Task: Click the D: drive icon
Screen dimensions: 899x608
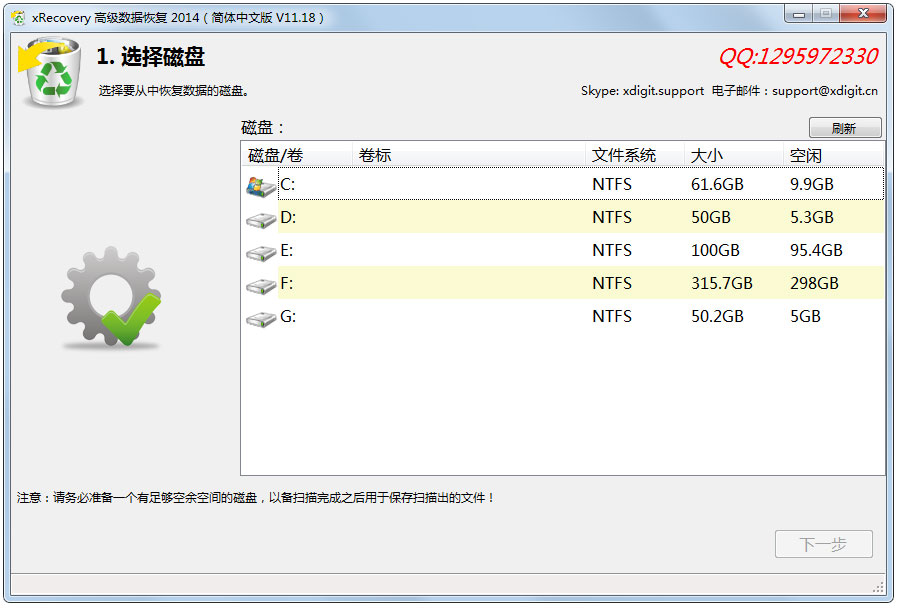Action: (x=261, y=220)
